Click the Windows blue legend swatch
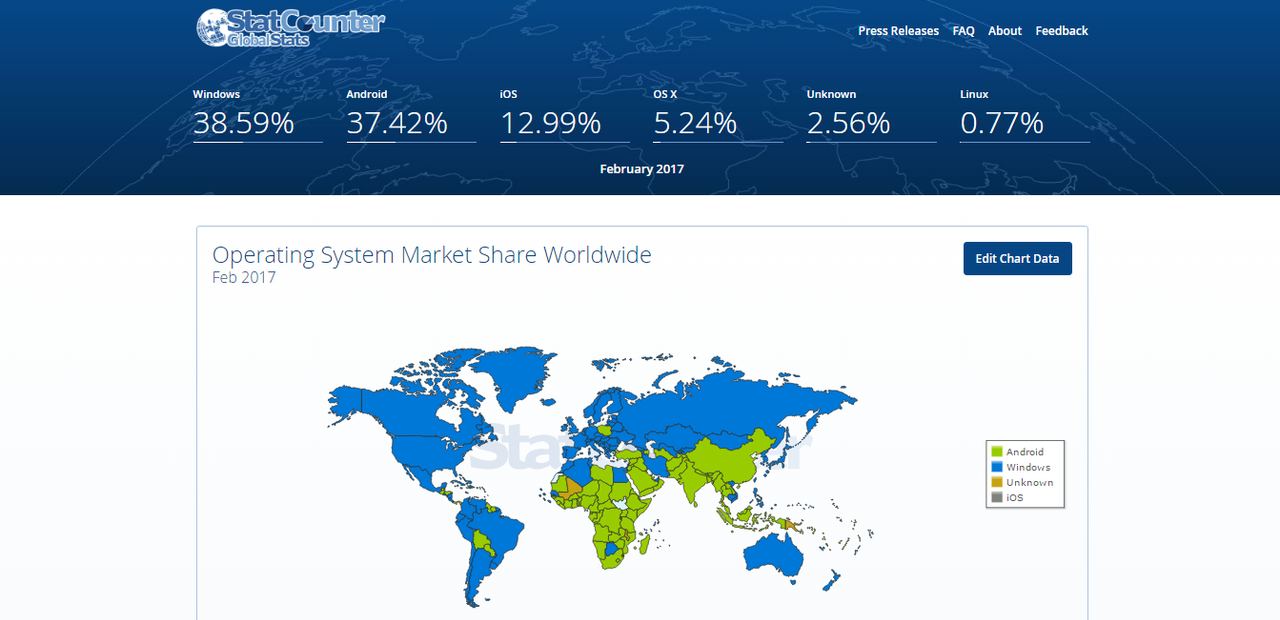The width and height of the screenshot is (1280, 620). [x=996, y=467]
